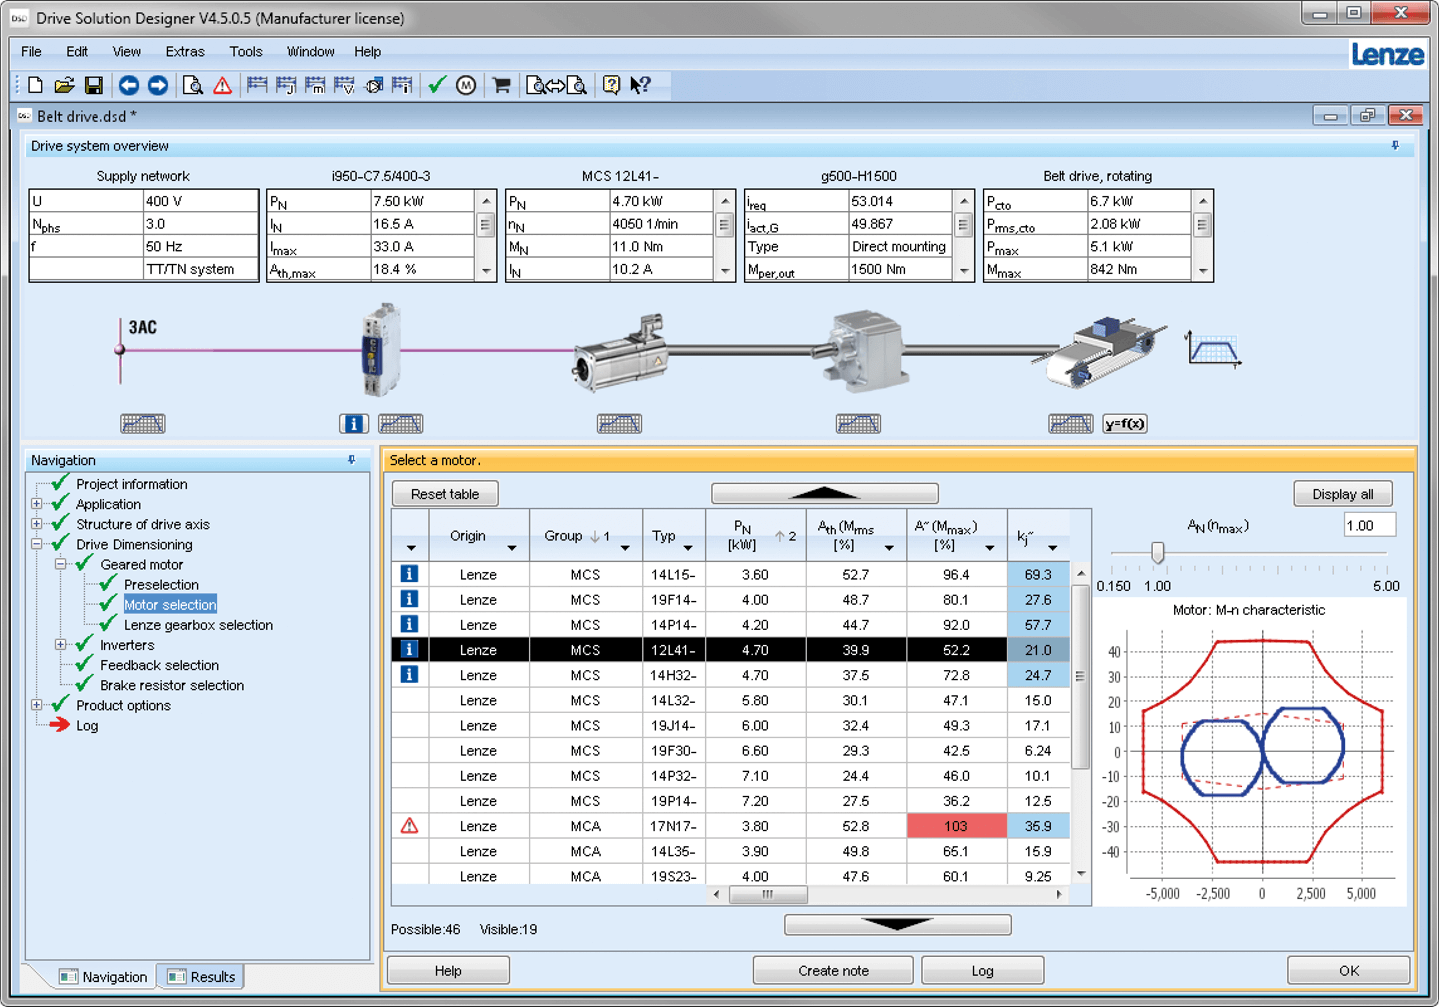The height and width of the screenshot is (1007, 1439).
Task: Open the y=f(x) function icon
Action: click(1125, 424)
